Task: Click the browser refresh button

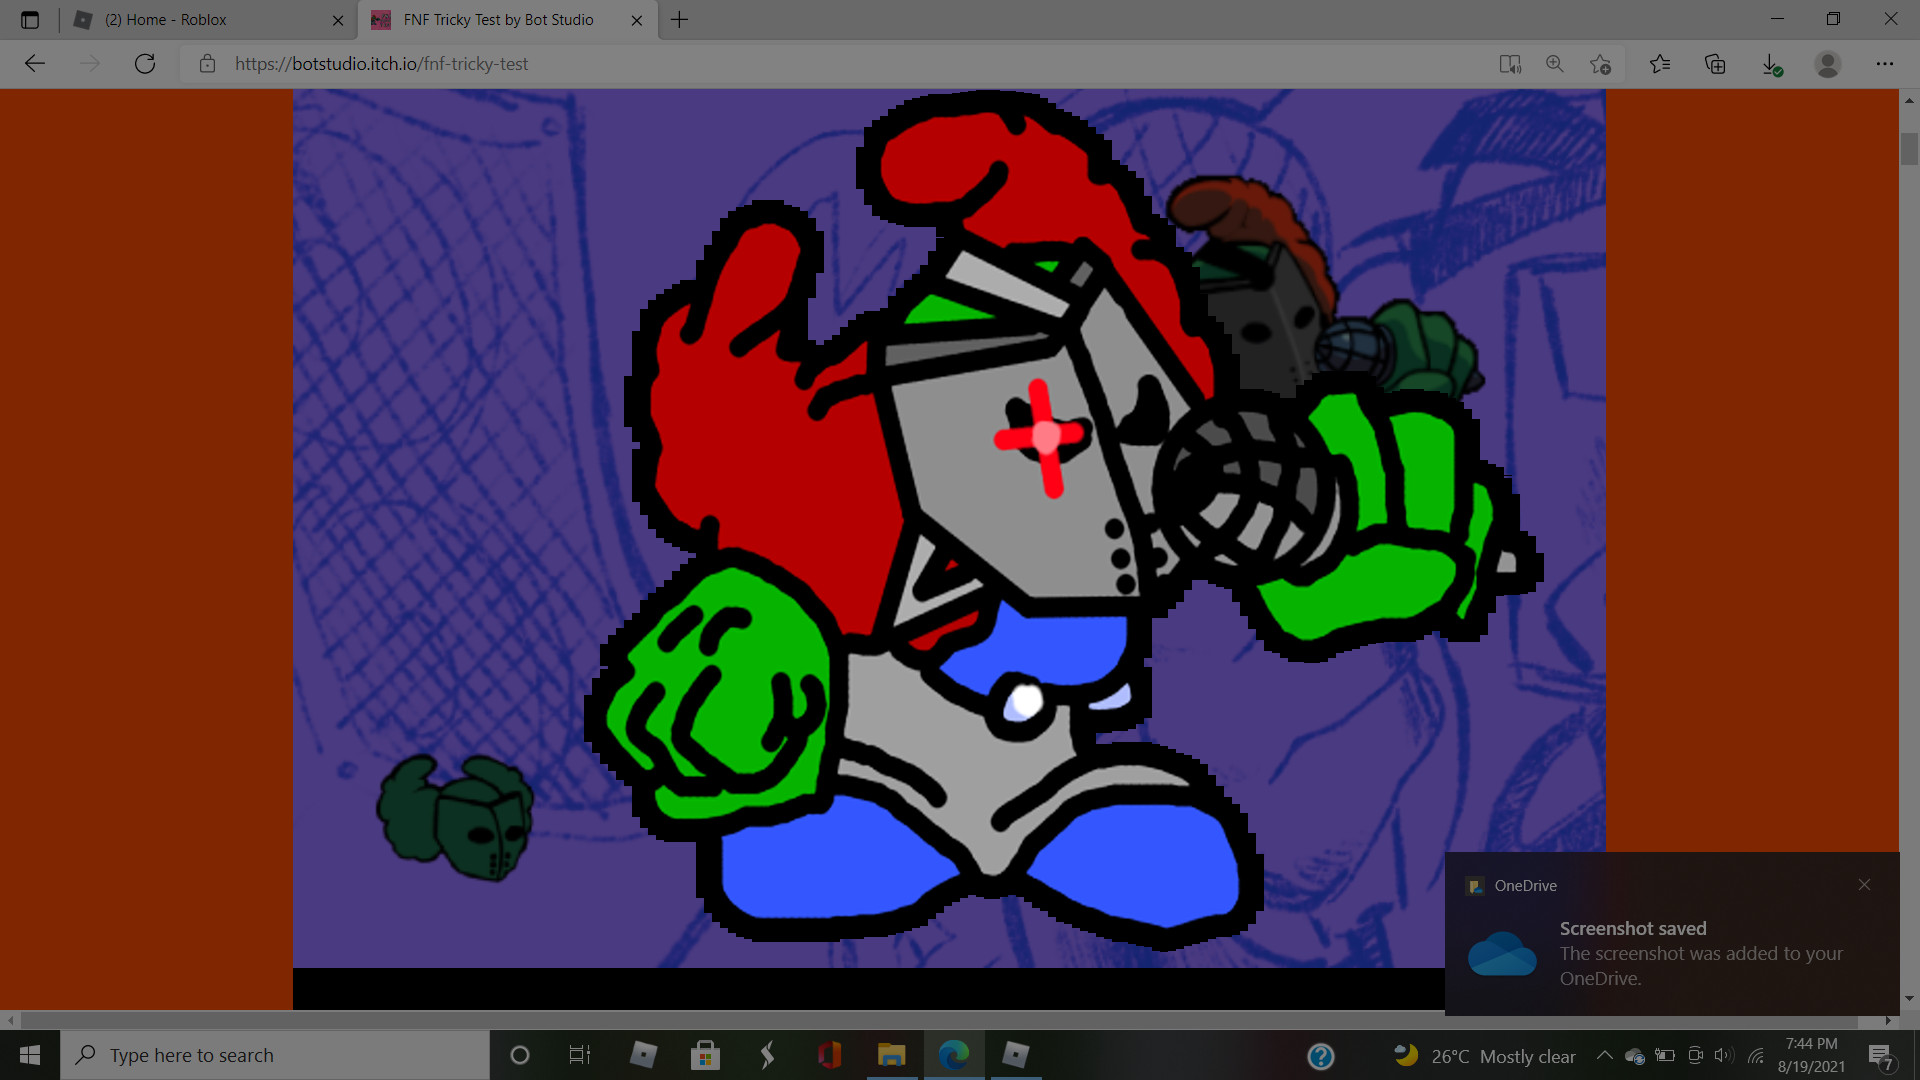Action: click(x=145, y=64)
